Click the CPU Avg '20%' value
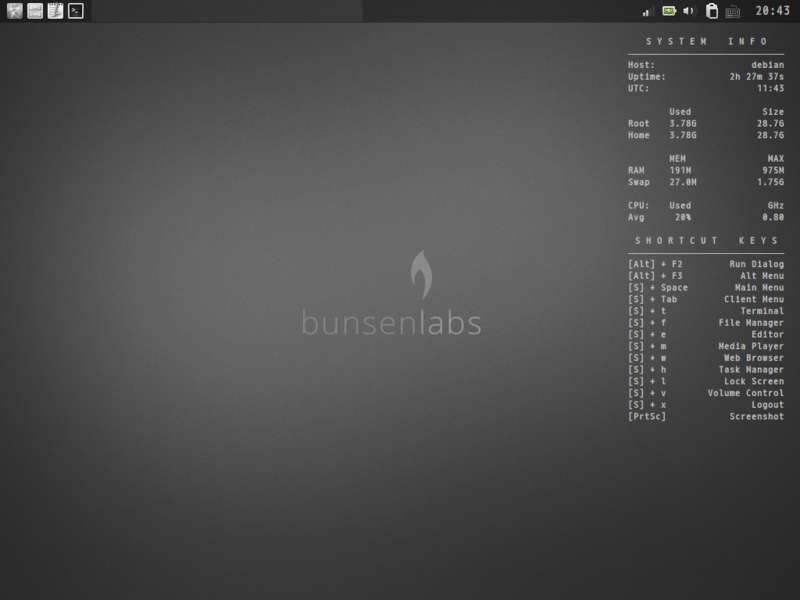800x600 pixels. pos(683,217)
